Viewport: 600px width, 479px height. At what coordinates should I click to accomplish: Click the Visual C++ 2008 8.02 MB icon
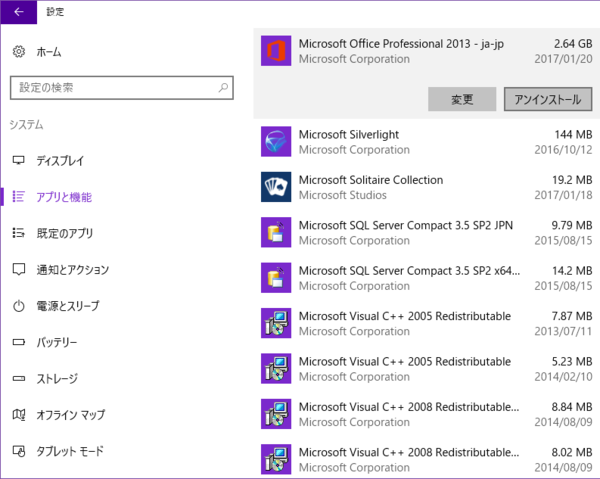point(276,459)
